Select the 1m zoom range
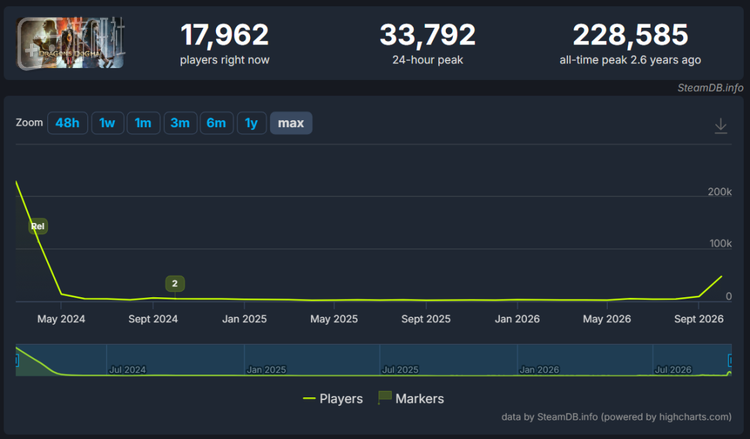This screenshot has width=750, height=439. (x=143, y=123)
